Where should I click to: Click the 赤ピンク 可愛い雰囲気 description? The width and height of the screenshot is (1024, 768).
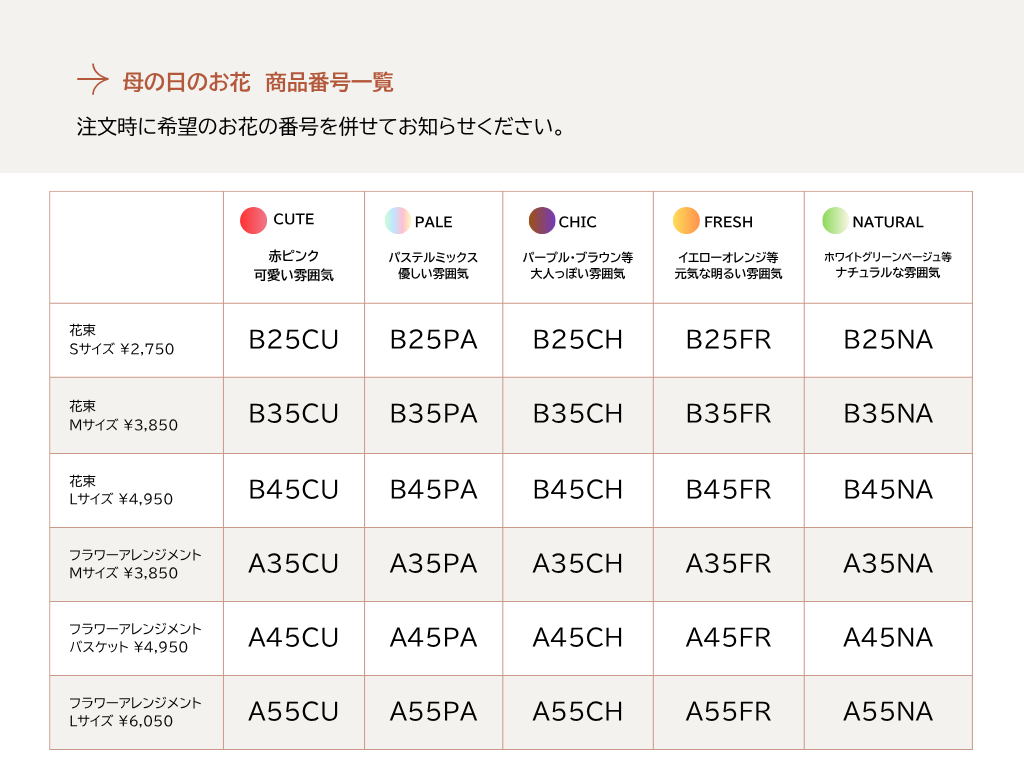293,265
